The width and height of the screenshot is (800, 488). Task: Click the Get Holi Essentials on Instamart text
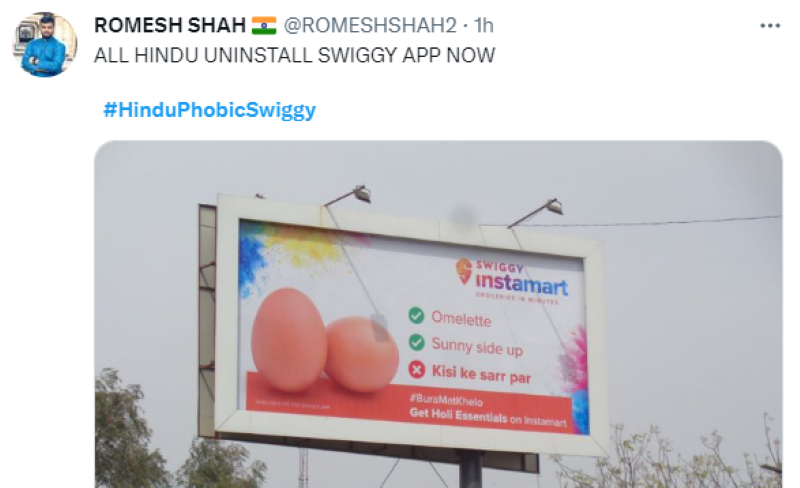click(488, 418)
